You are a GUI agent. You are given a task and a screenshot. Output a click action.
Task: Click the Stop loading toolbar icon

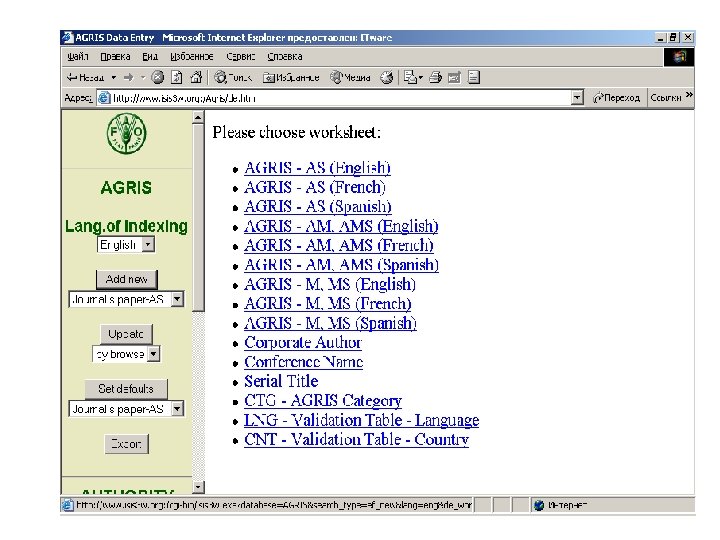pyautogui.click(x=158, y=77)
